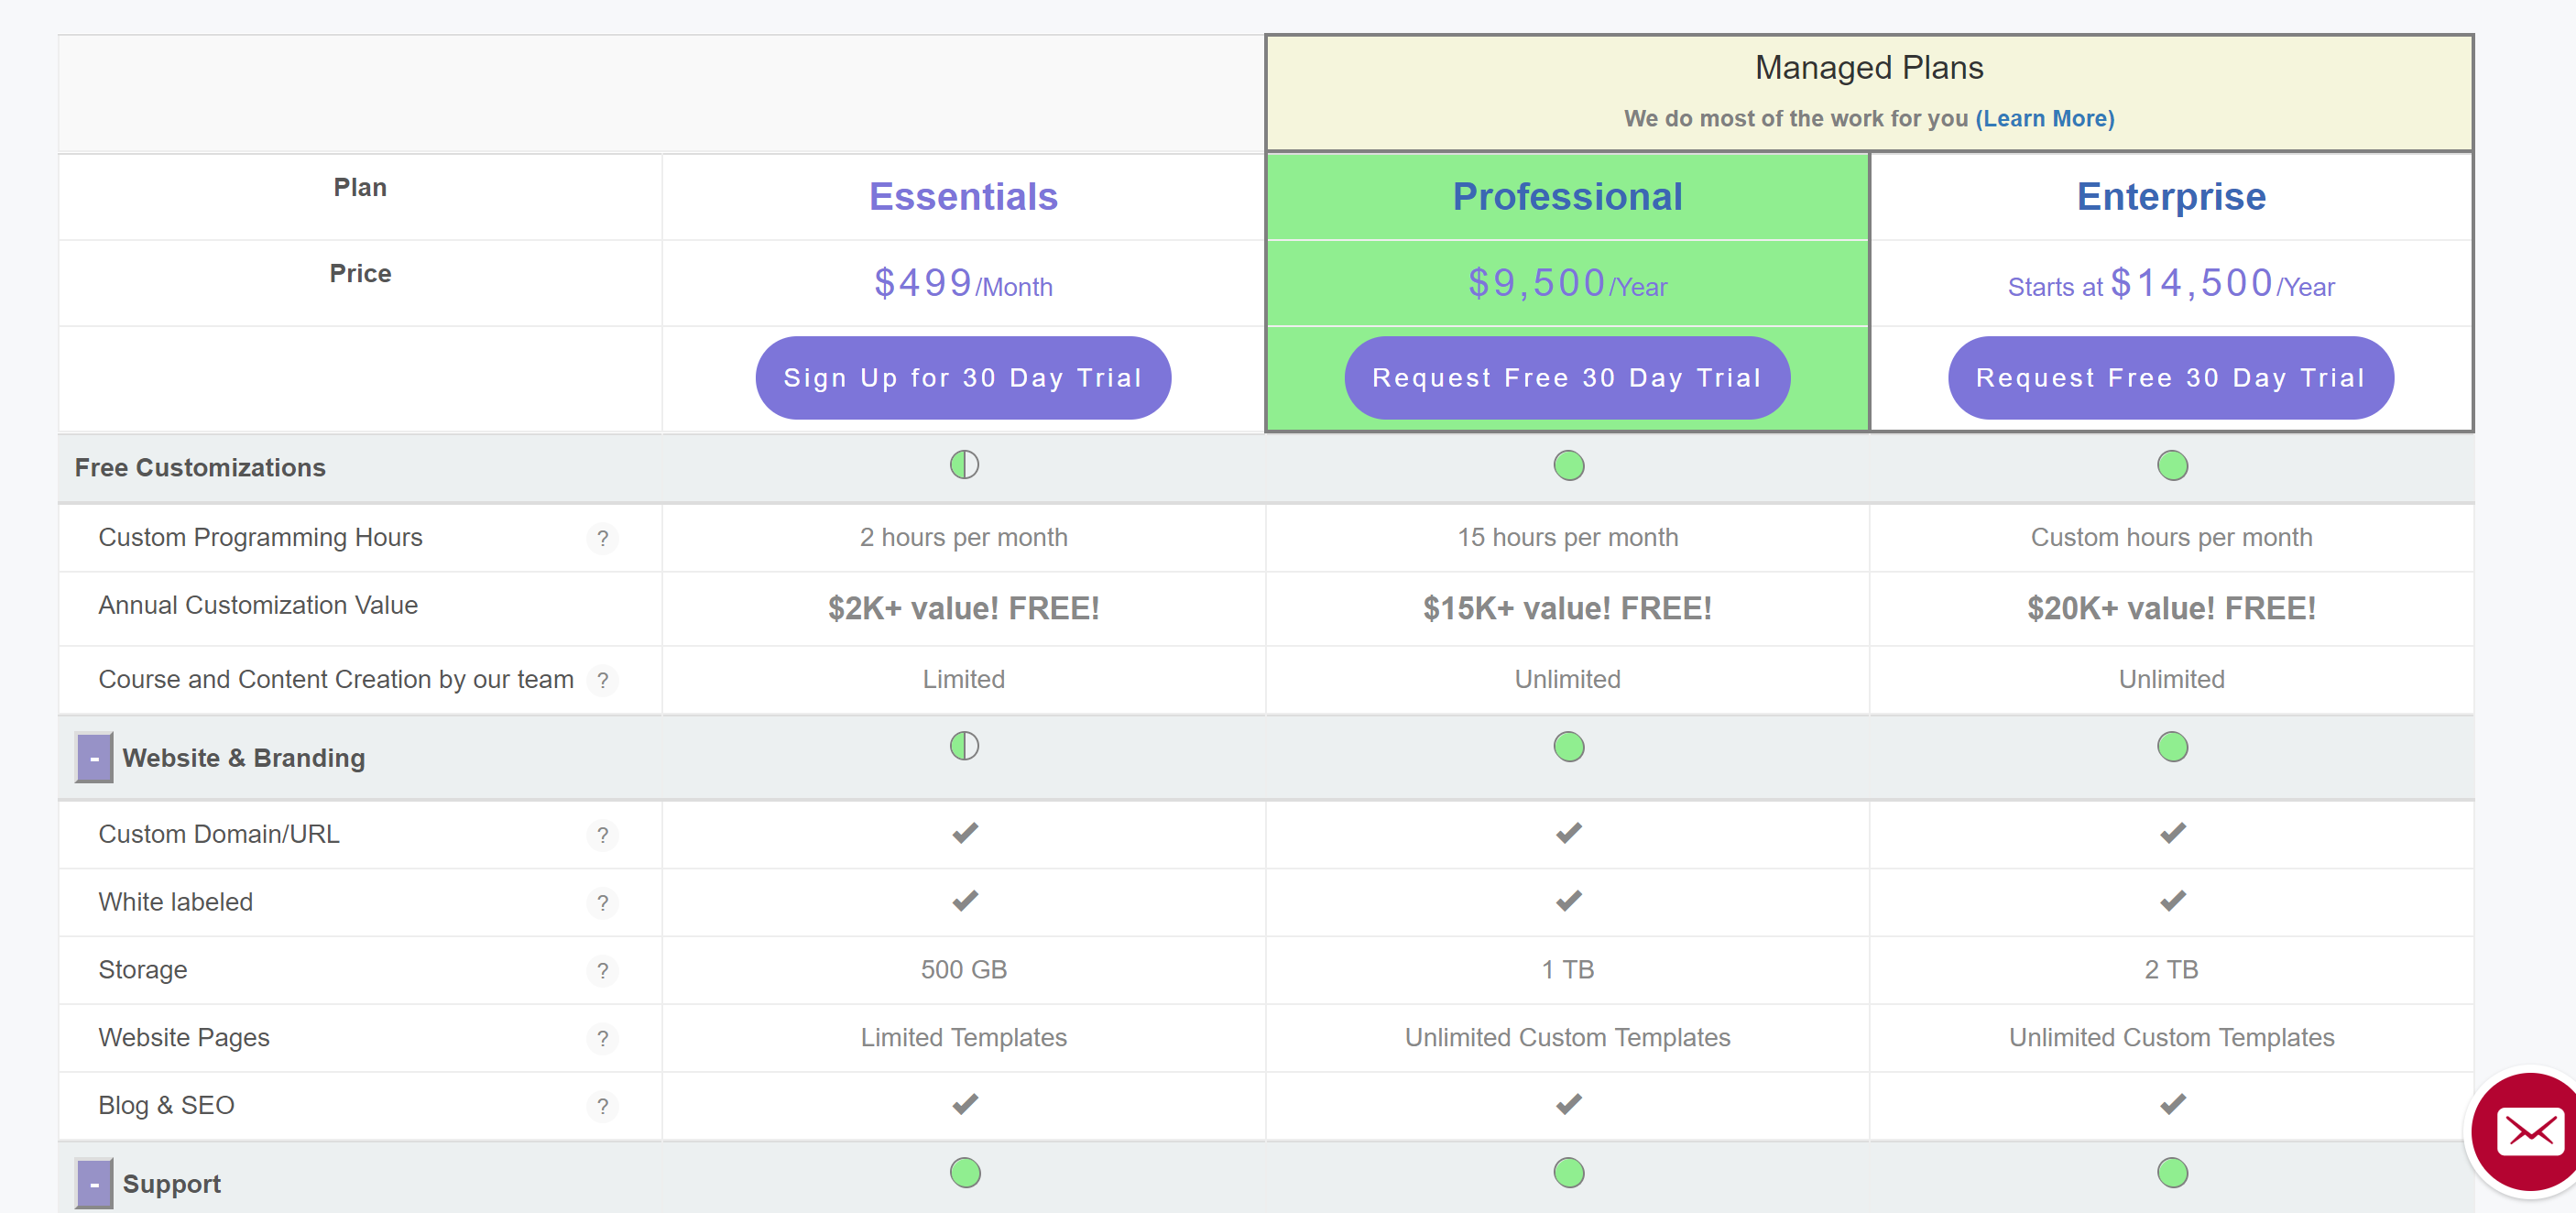Image resolution: width=2576 pixels, height=1213 pixels.
Task: Click the help icon beside Custom Programming Hours
Action: pos(603,538)
